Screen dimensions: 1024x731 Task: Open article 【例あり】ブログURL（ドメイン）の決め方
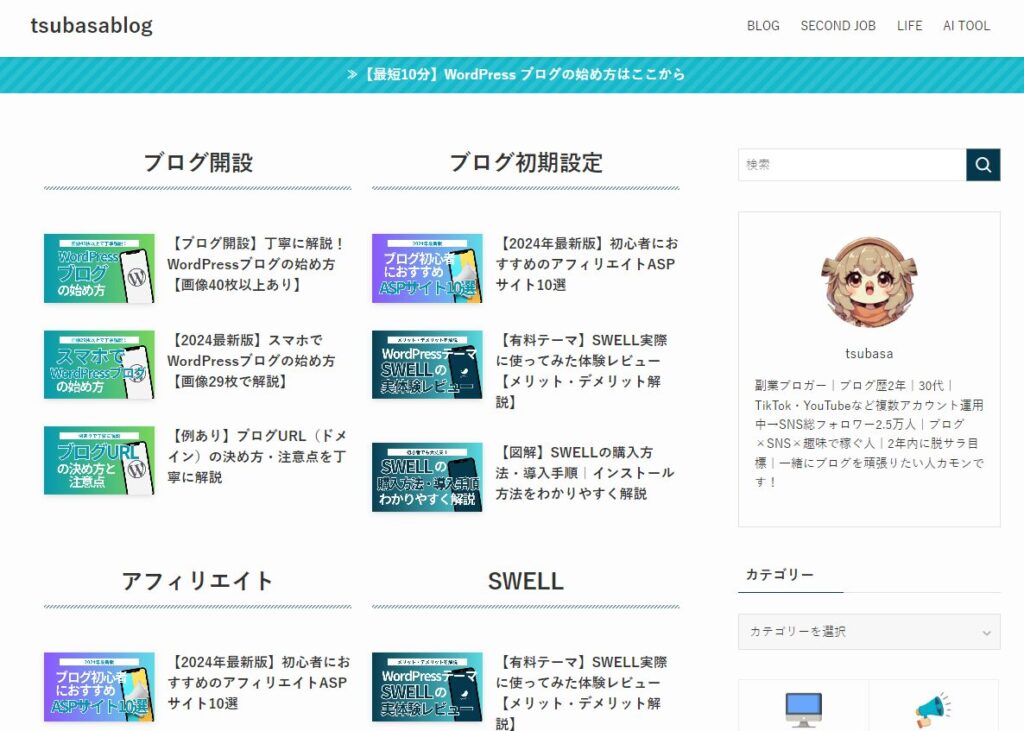pos(257,457)
